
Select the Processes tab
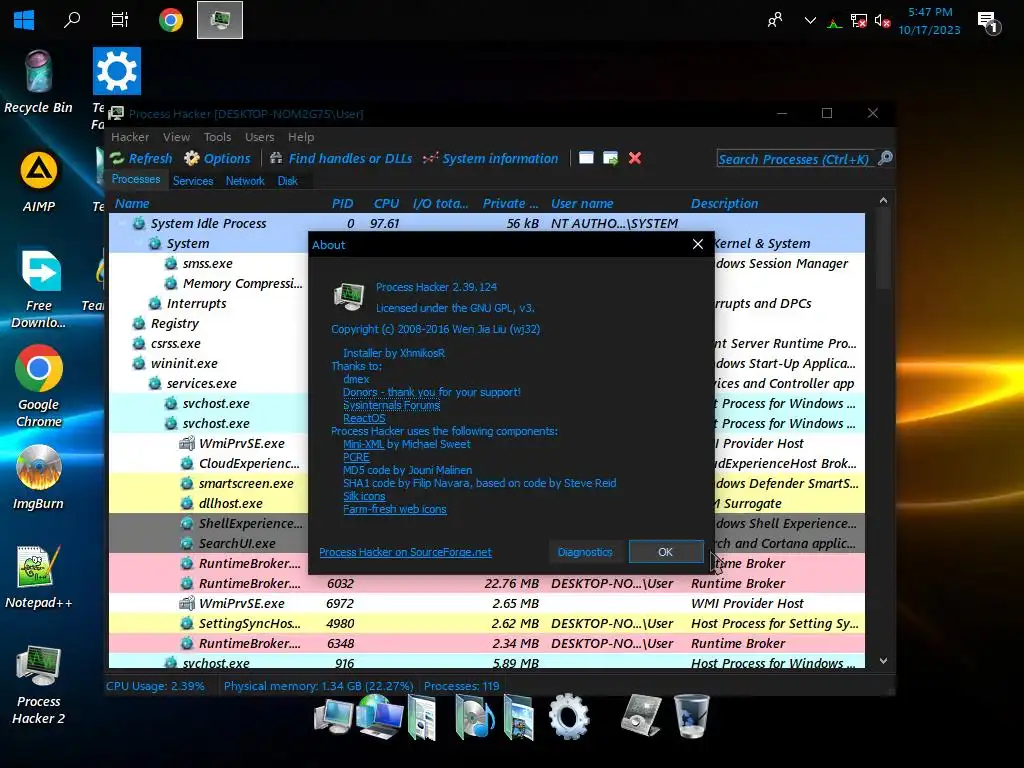click(136, 180)
